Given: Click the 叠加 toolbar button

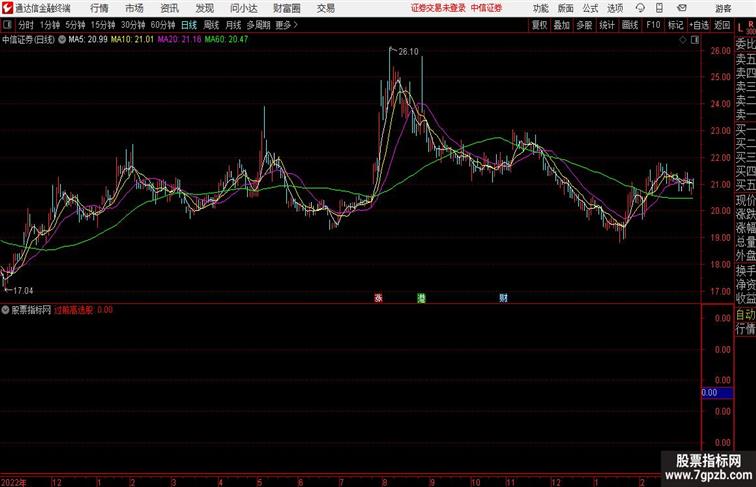Looking at the screenshot, I should [562, 25].
